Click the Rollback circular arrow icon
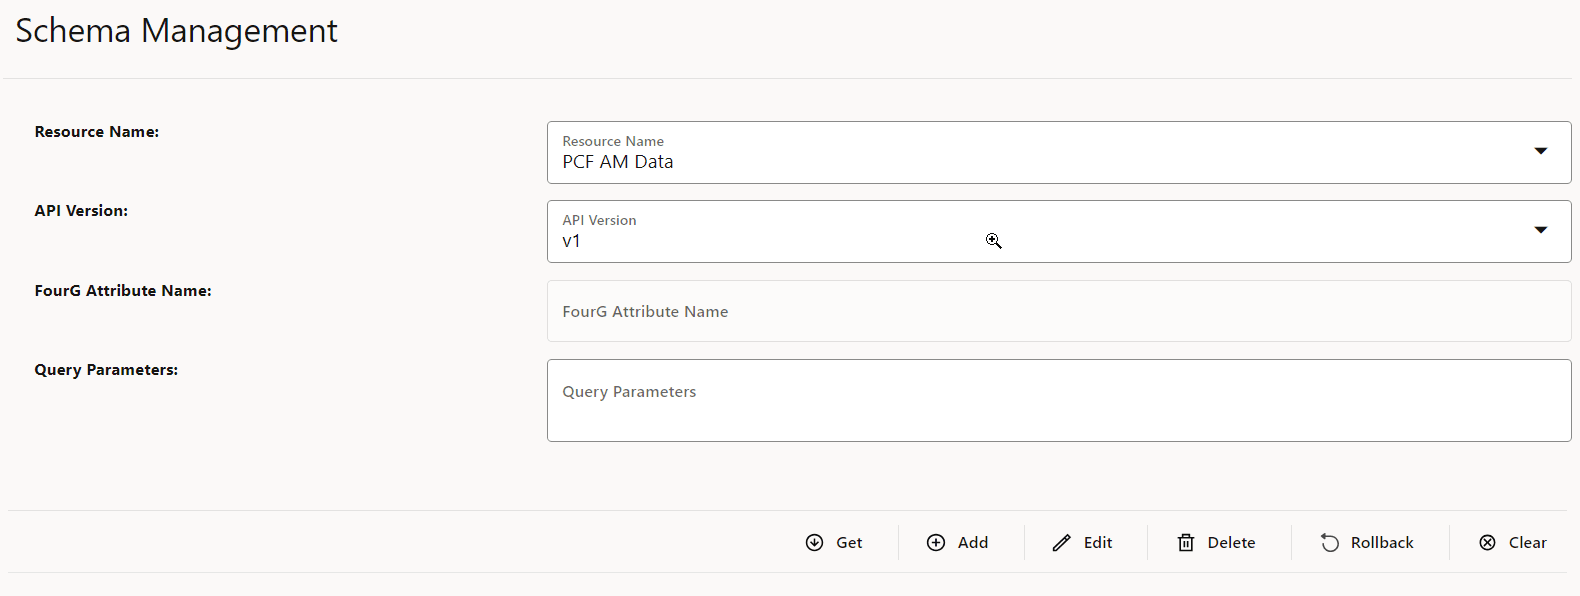 point(1330,542)
